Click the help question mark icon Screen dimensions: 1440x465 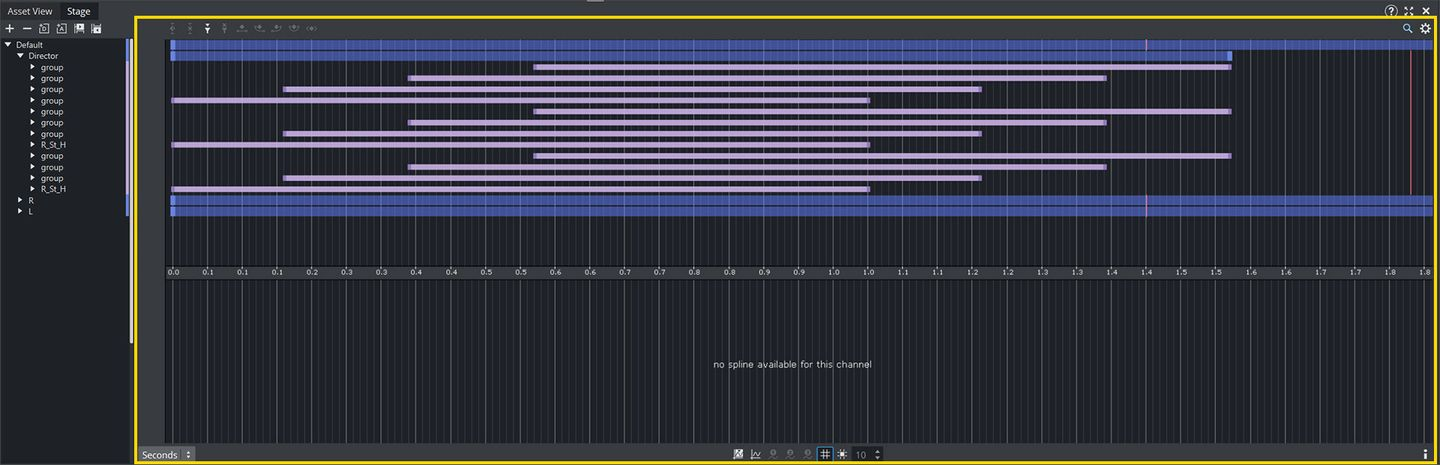pyautogui.click(x=1391, y=10)
